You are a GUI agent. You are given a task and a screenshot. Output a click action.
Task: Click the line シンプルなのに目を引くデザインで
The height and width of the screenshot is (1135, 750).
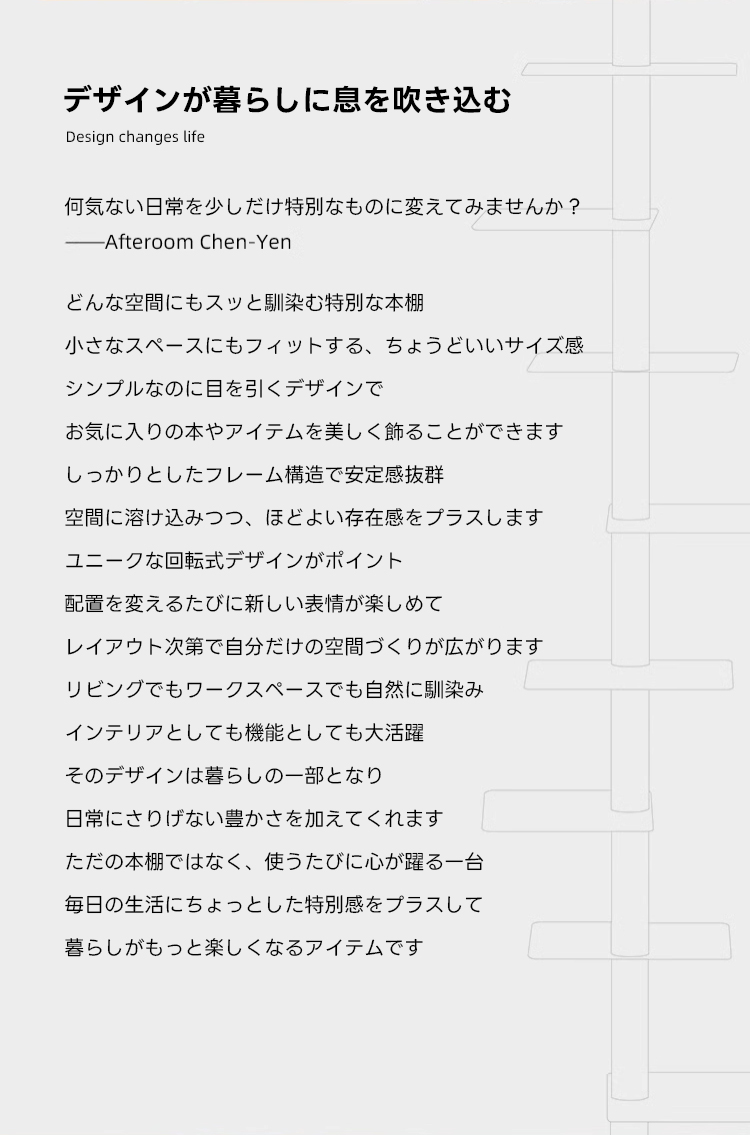(224, 389)
